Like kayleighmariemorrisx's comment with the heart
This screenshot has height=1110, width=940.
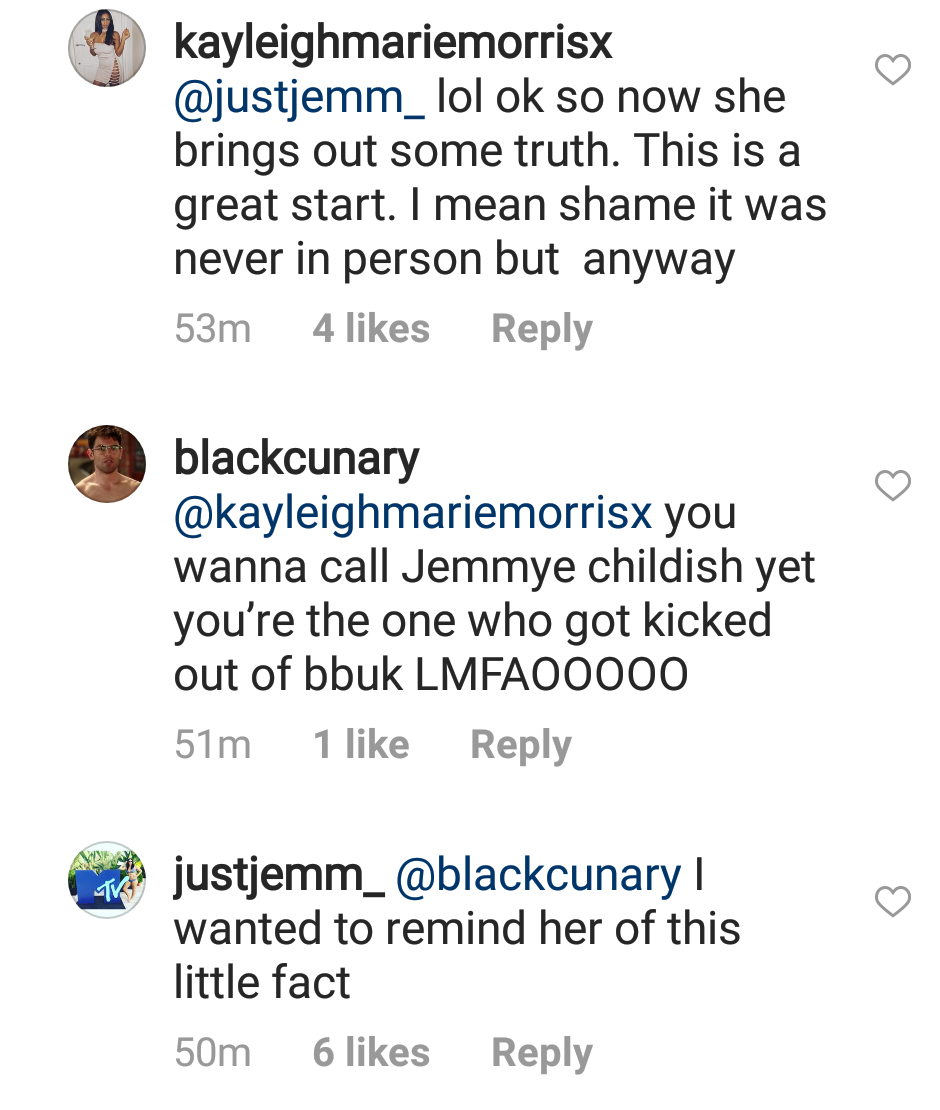point(893,69)
